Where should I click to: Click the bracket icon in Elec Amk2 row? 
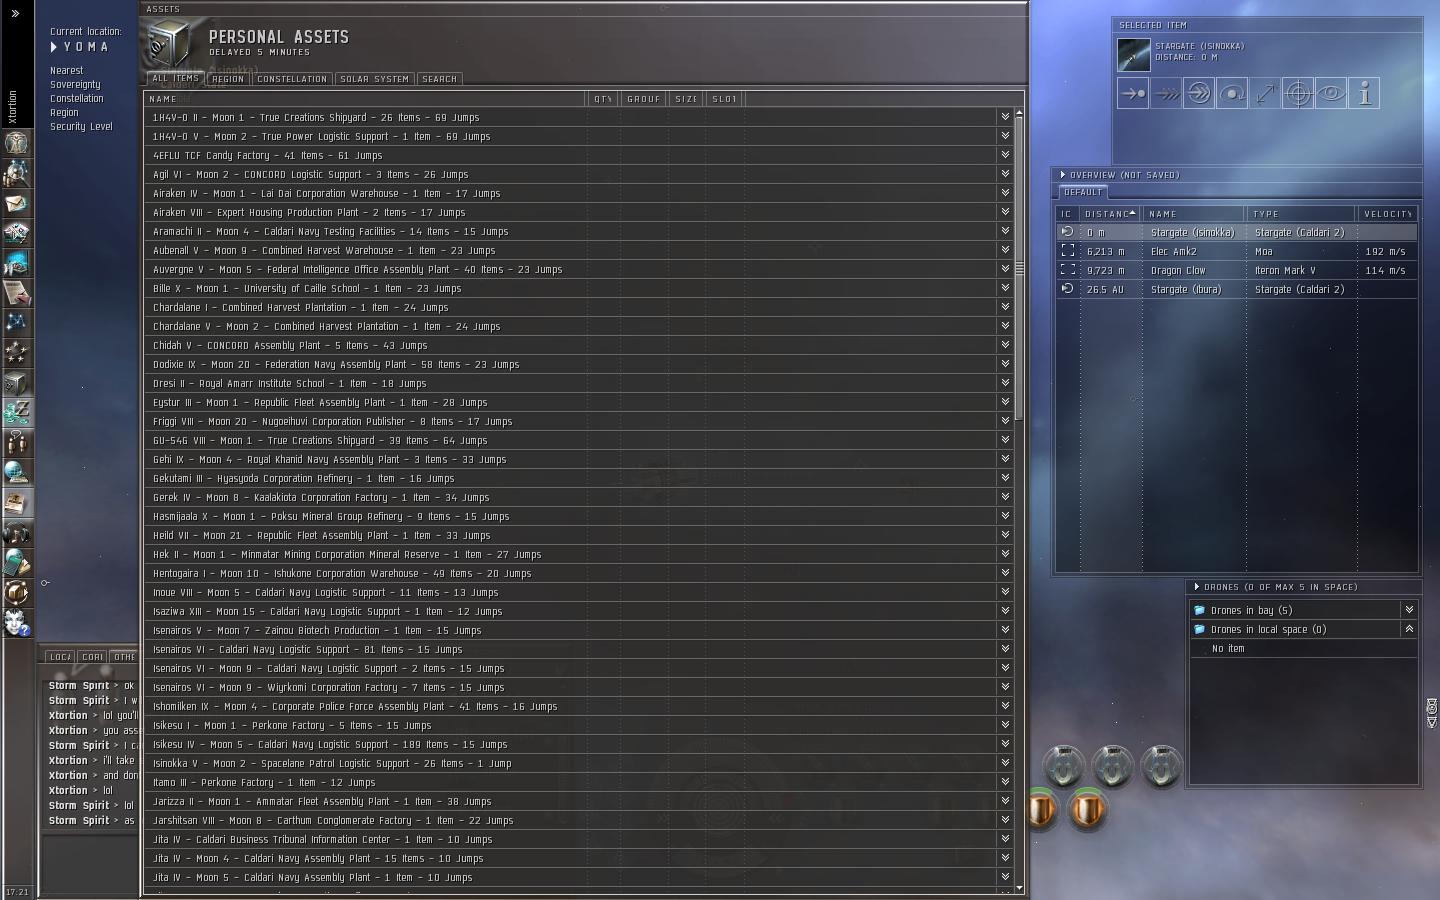(1067, 251)
